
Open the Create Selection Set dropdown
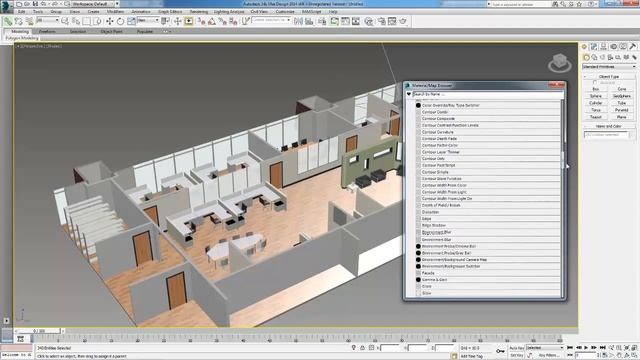click(271, 20)
